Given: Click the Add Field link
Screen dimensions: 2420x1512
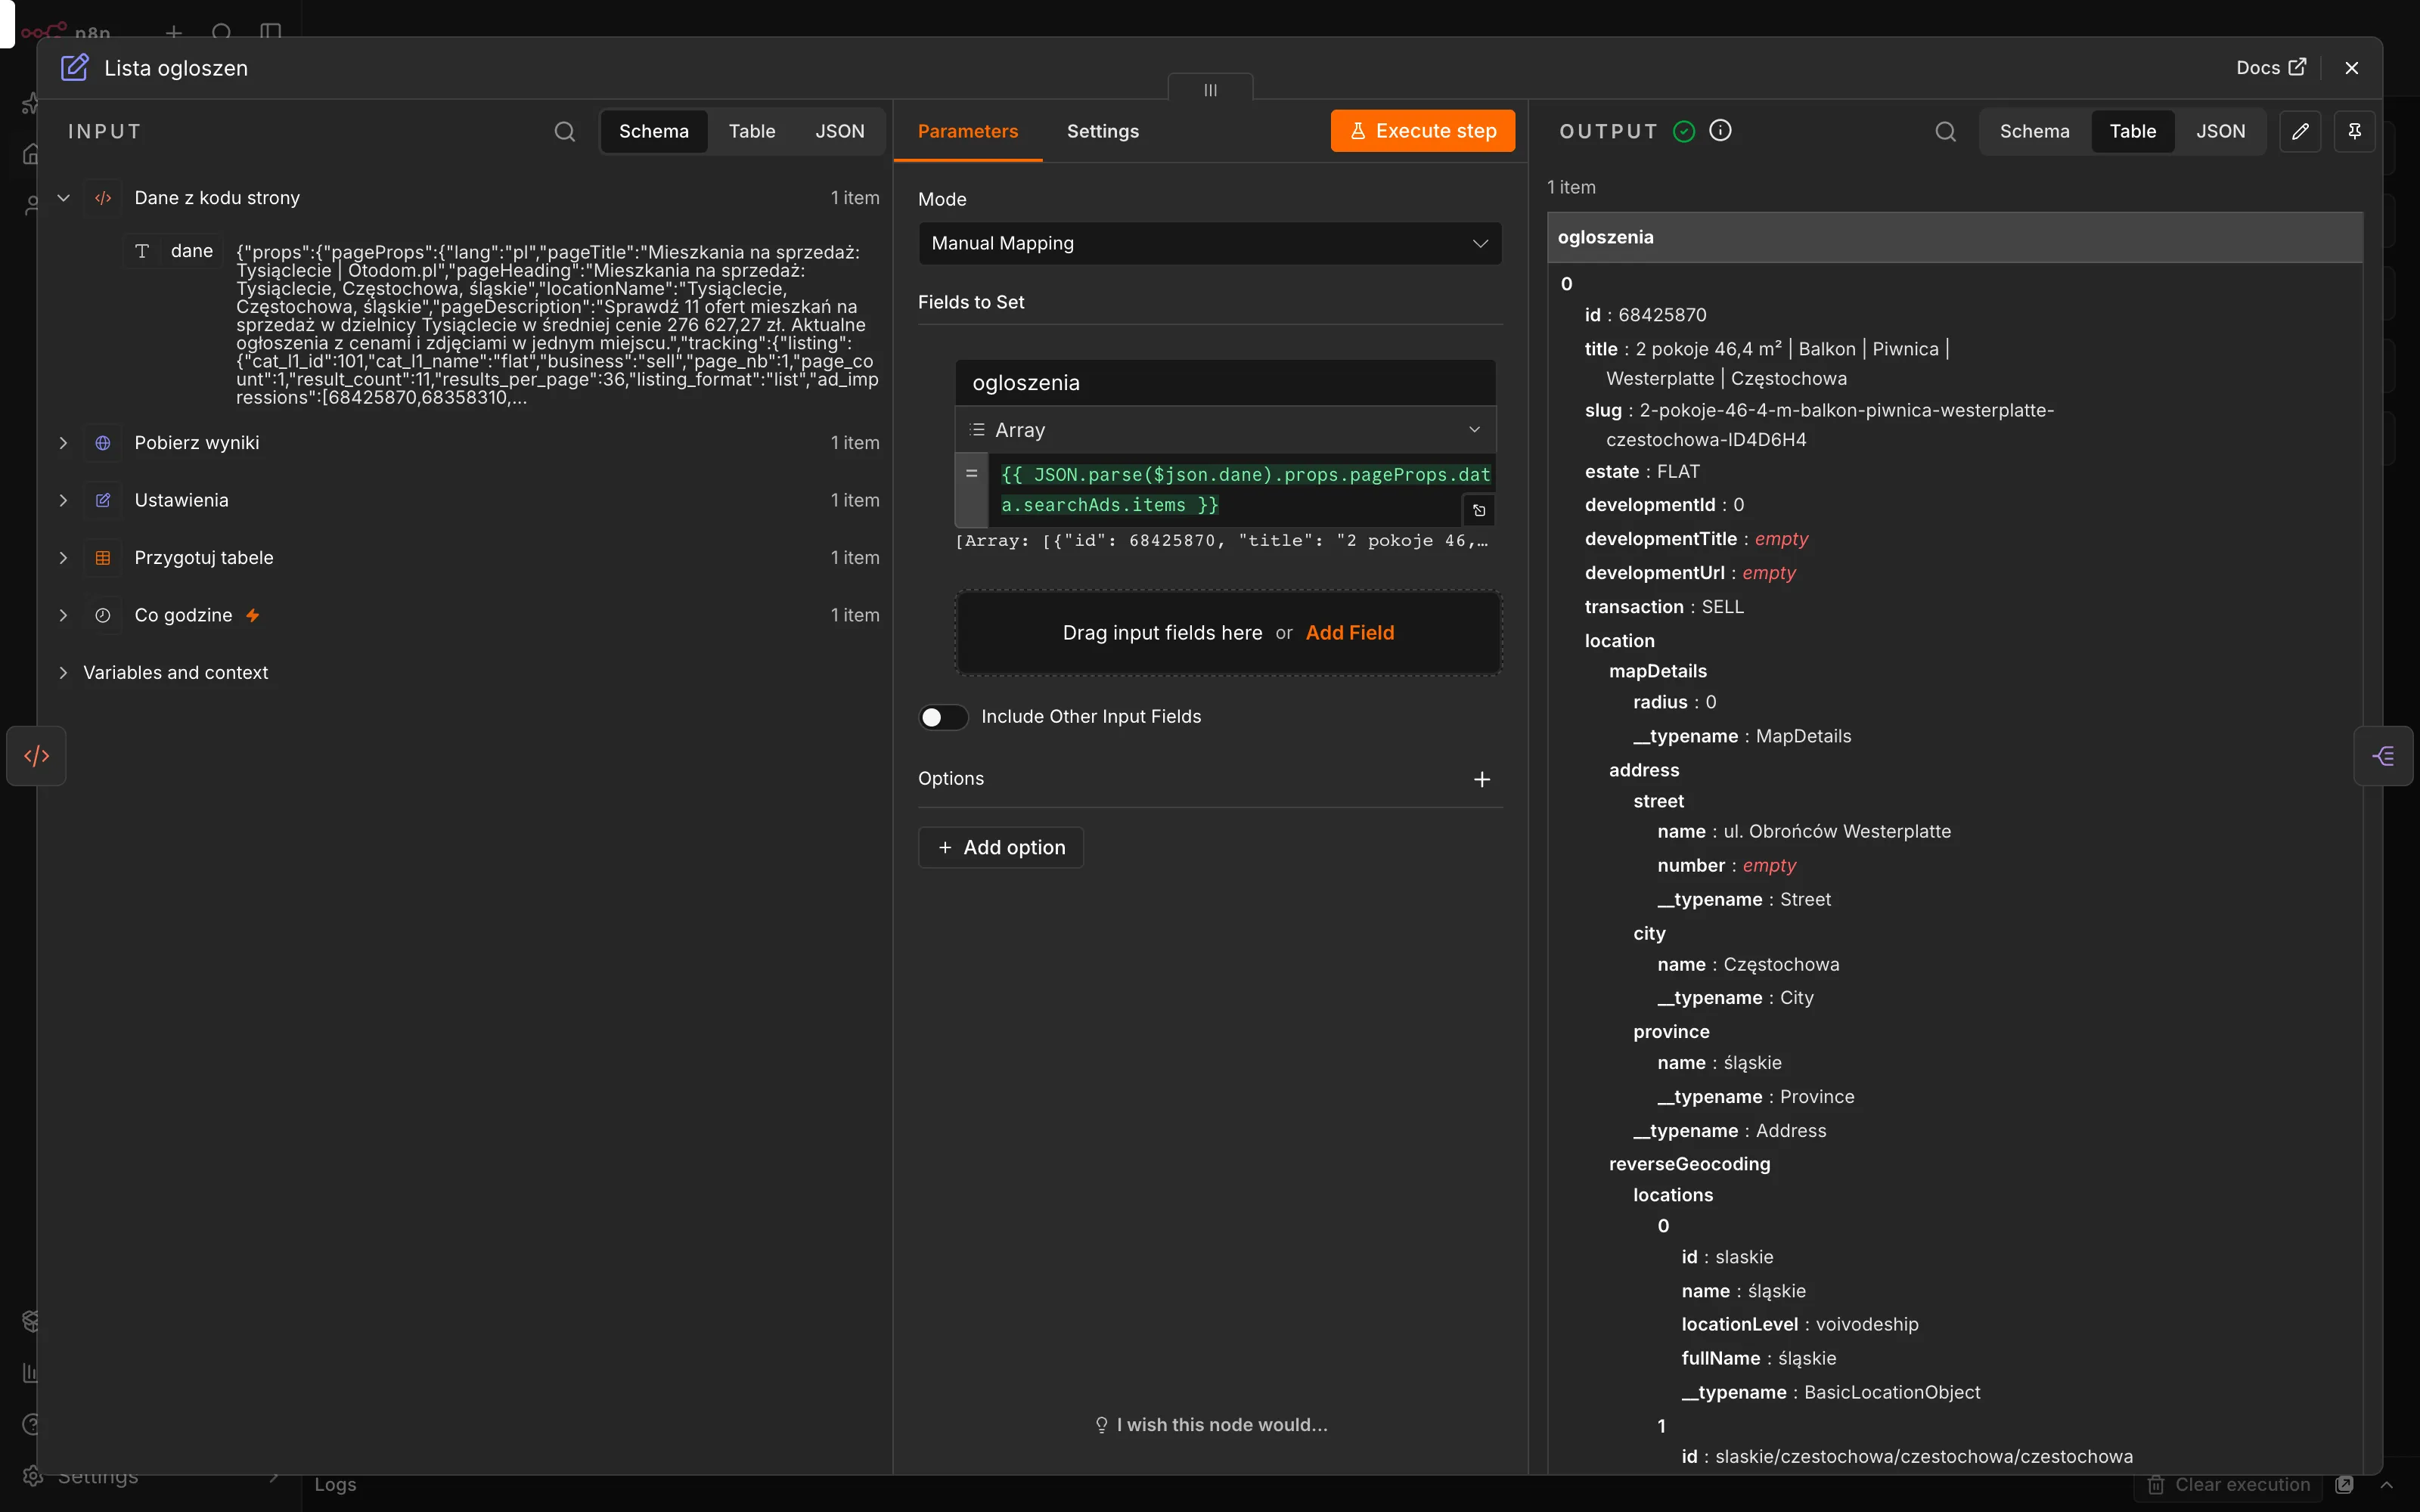Looking at the screenshot, I should (x=1349, y=633).
